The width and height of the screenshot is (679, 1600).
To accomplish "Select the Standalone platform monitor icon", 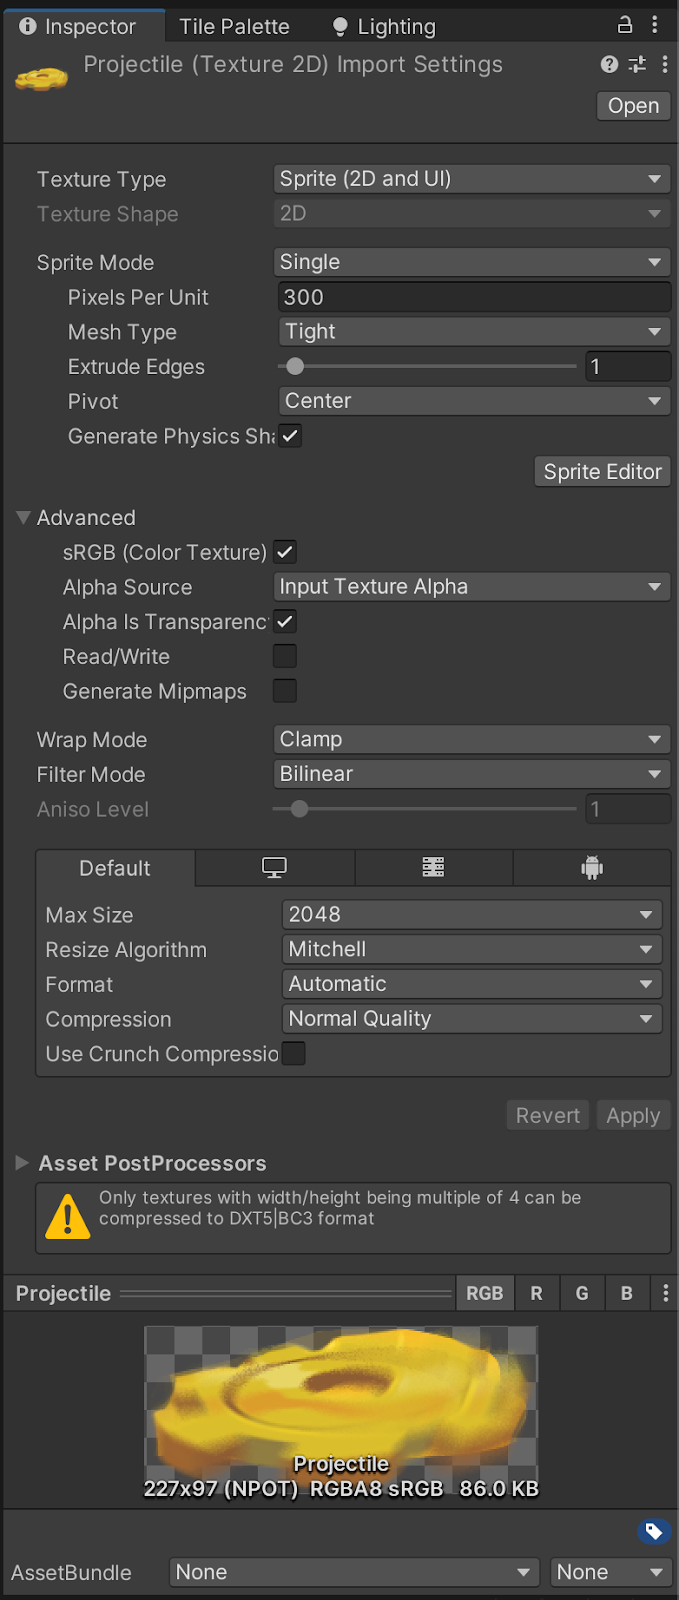I will coord(274,868).
